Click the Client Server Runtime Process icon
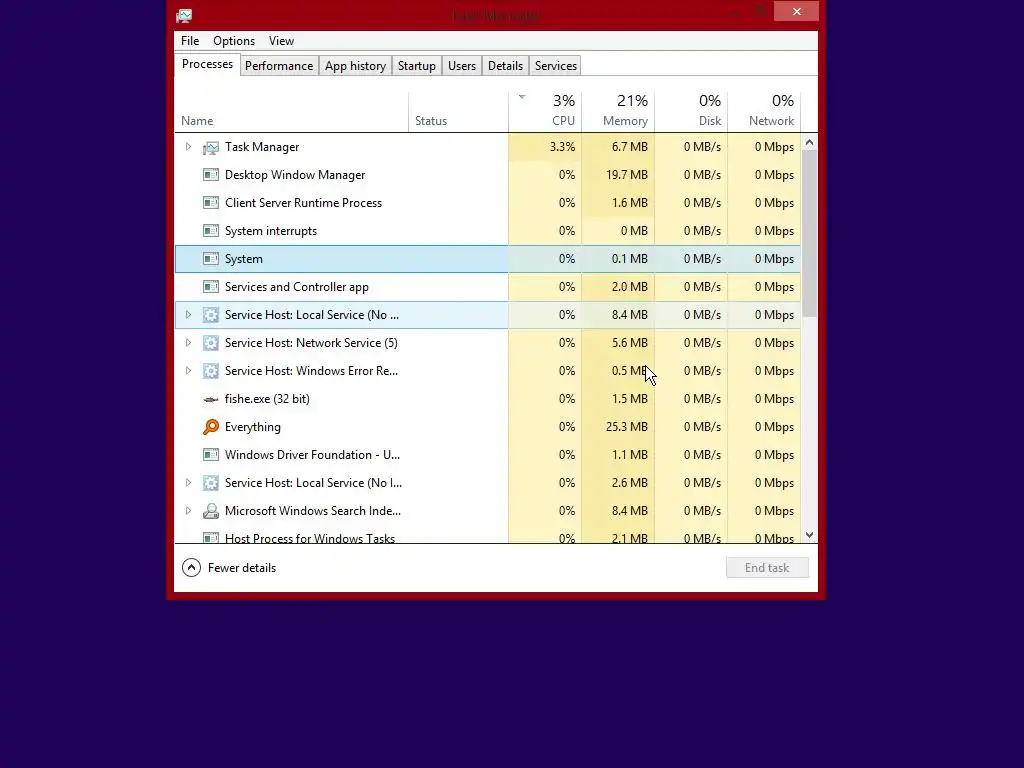 click(x=210, y=203)
